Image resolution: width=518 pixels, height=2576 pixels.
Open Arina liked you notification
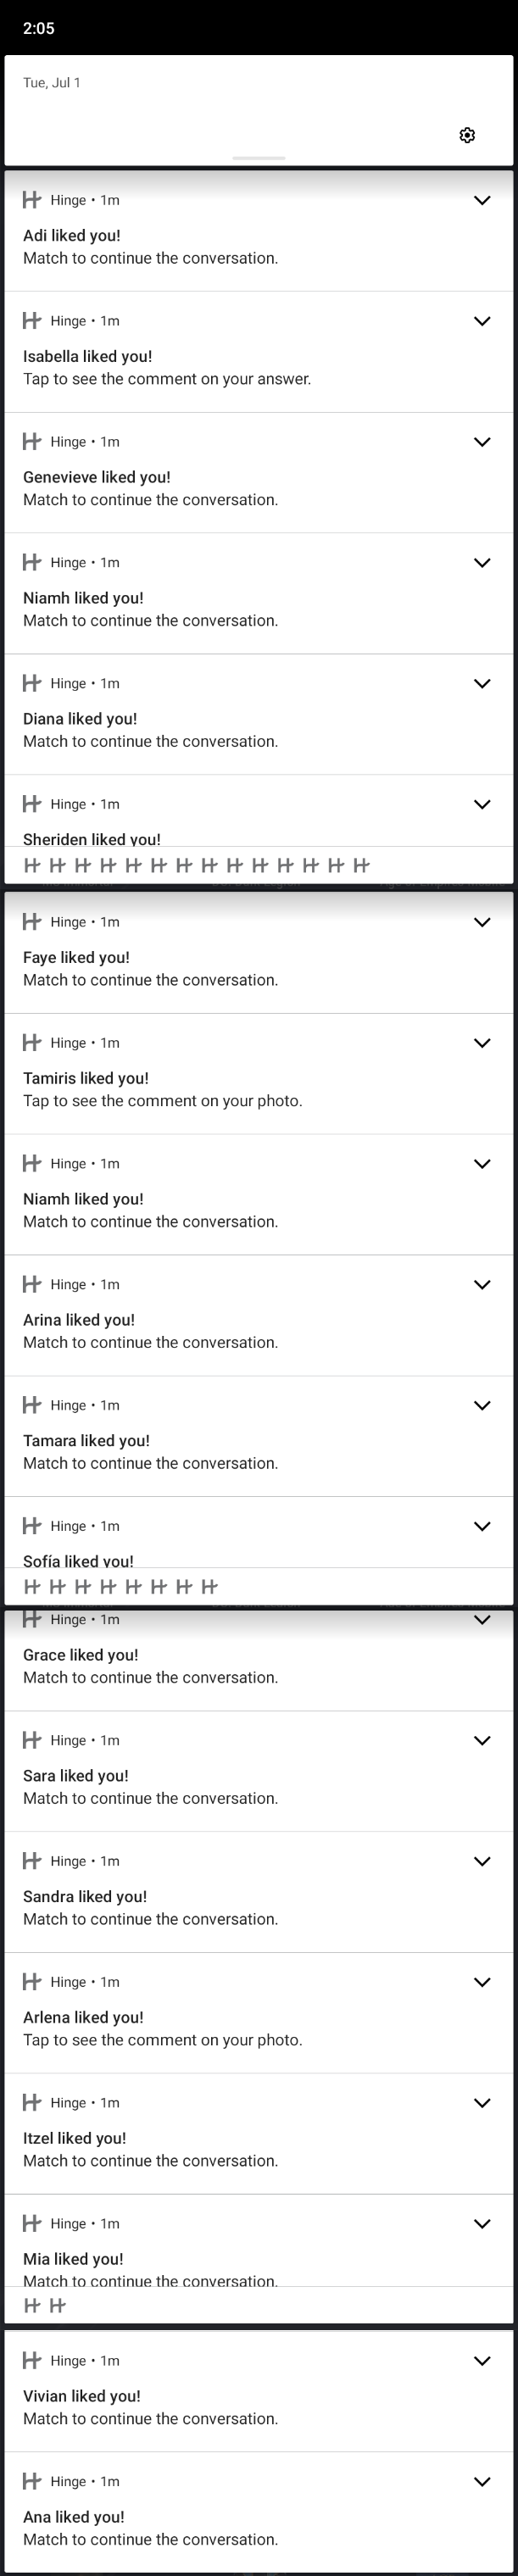(x=259, y=1316)
